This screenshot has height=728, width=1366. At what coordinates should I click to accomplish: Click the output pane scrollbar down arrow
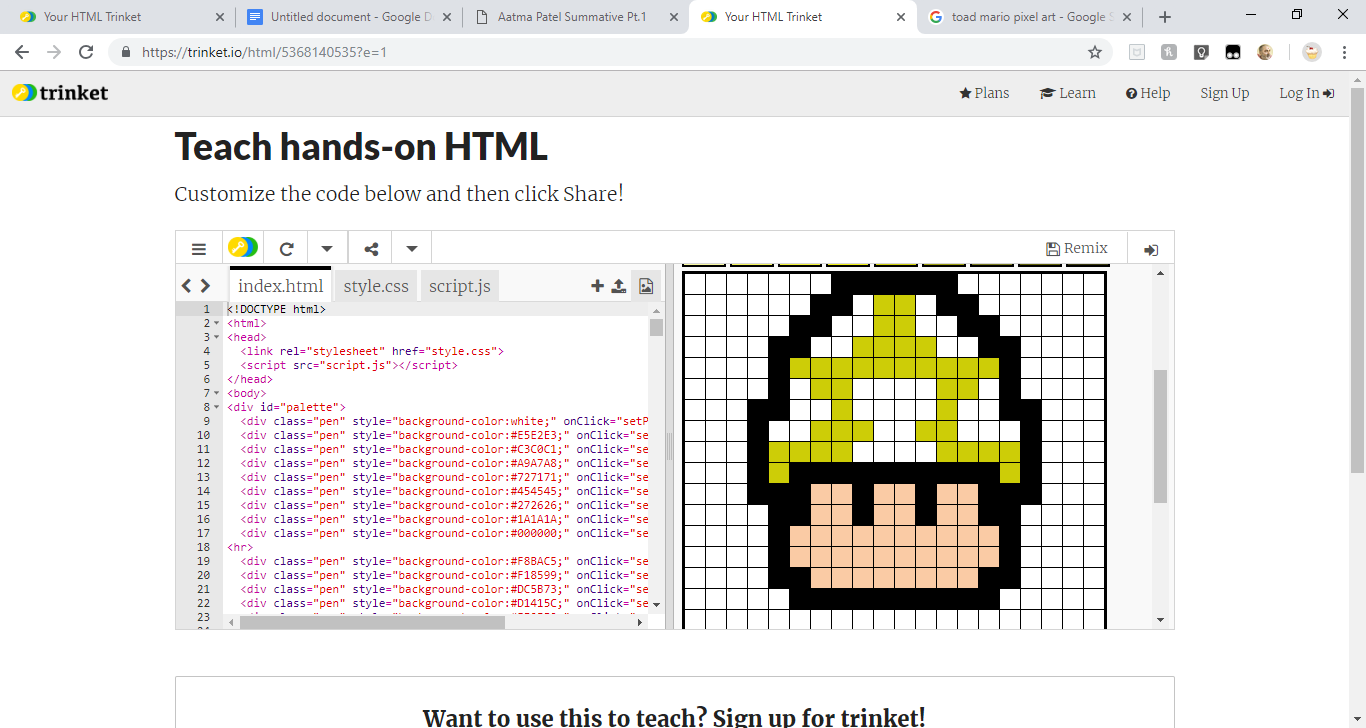[x=1160, y=620]
